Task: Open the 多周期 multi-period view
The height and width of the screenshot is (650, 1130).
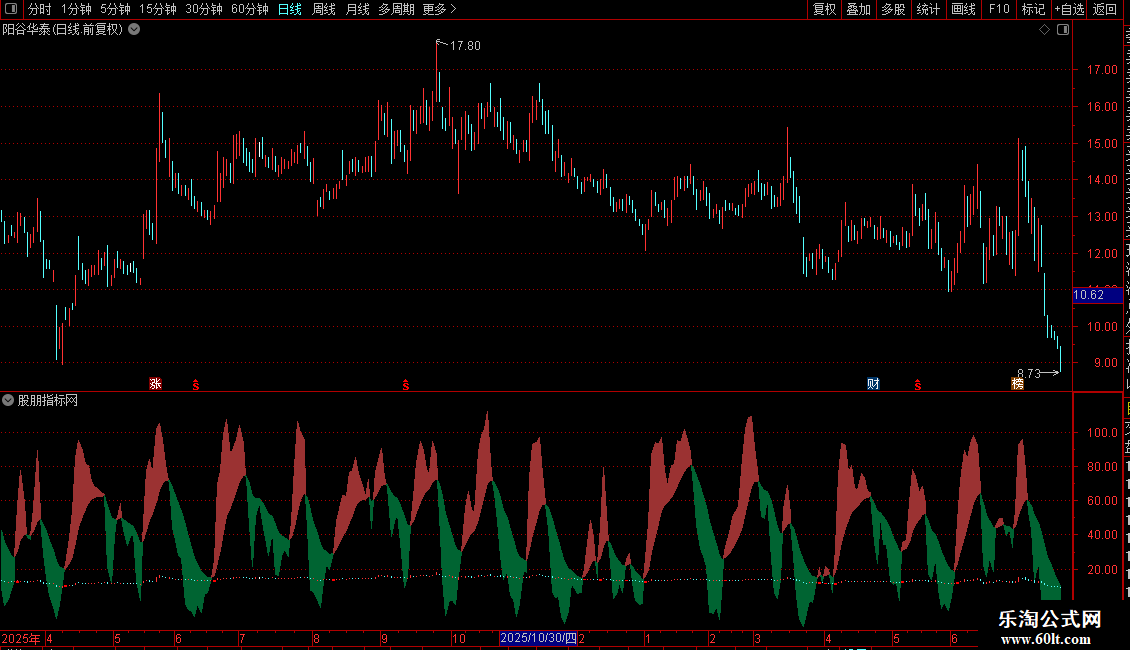Action: click(396, 9)
